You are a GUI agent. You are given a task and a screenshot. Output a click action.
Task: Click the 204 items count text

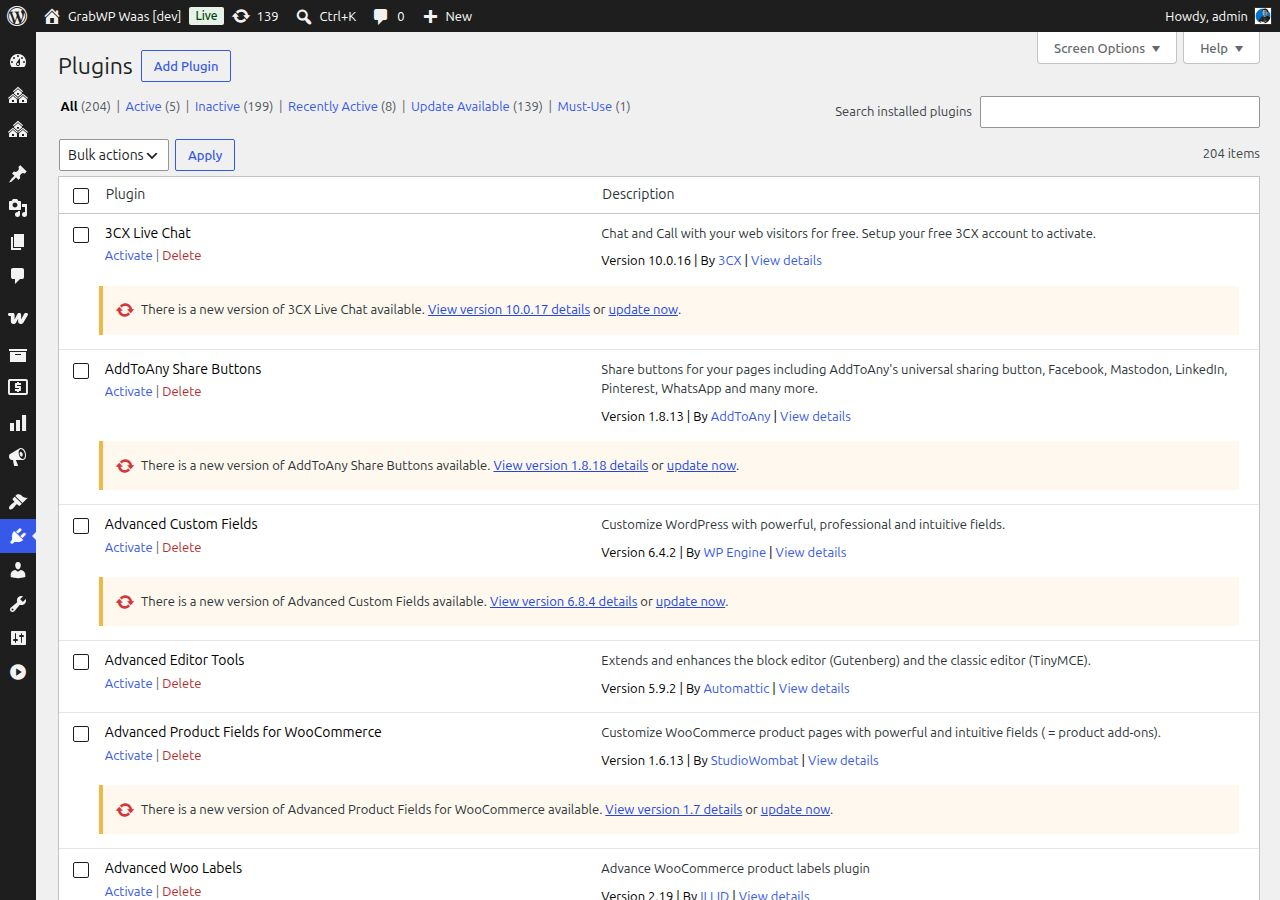click(1231, 154)
